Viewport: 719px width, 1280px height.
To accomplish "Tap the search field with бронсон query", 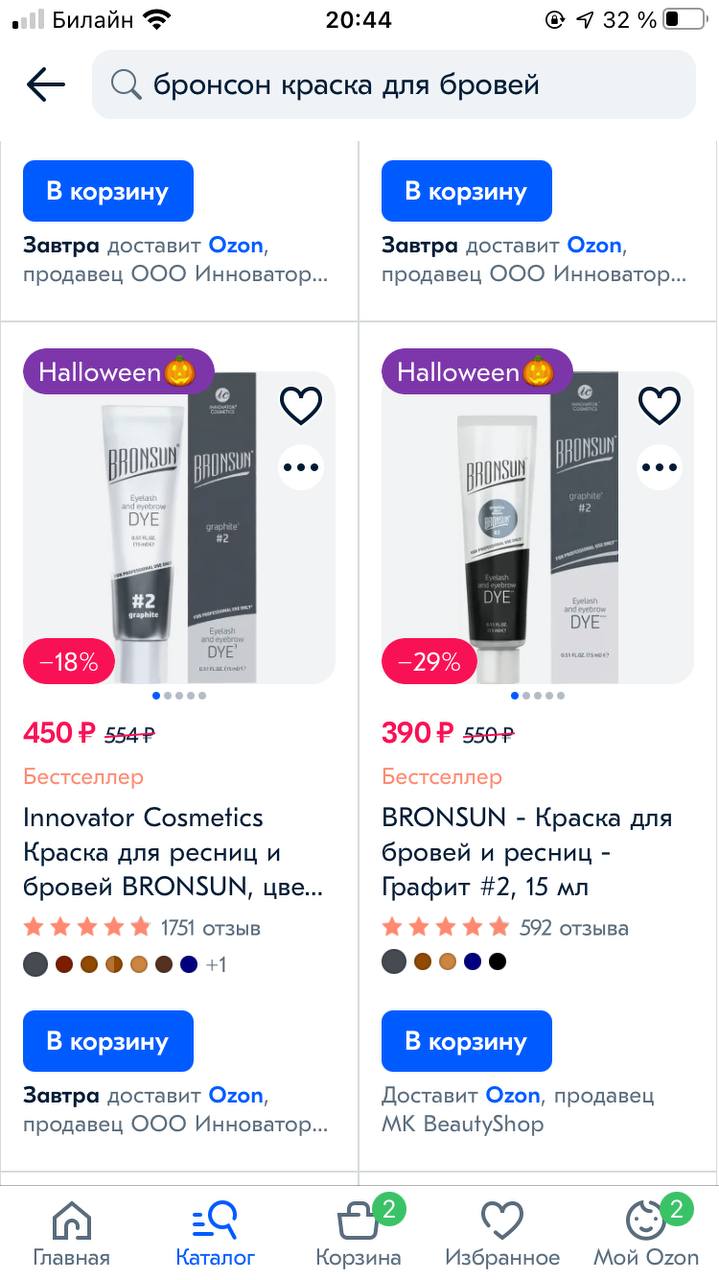I will point(394,85).
